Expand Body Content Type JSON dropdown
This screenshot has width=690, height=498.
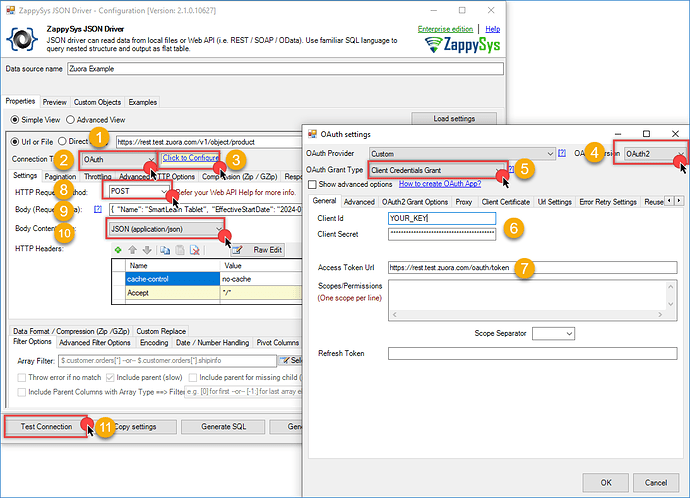[165, 229]
